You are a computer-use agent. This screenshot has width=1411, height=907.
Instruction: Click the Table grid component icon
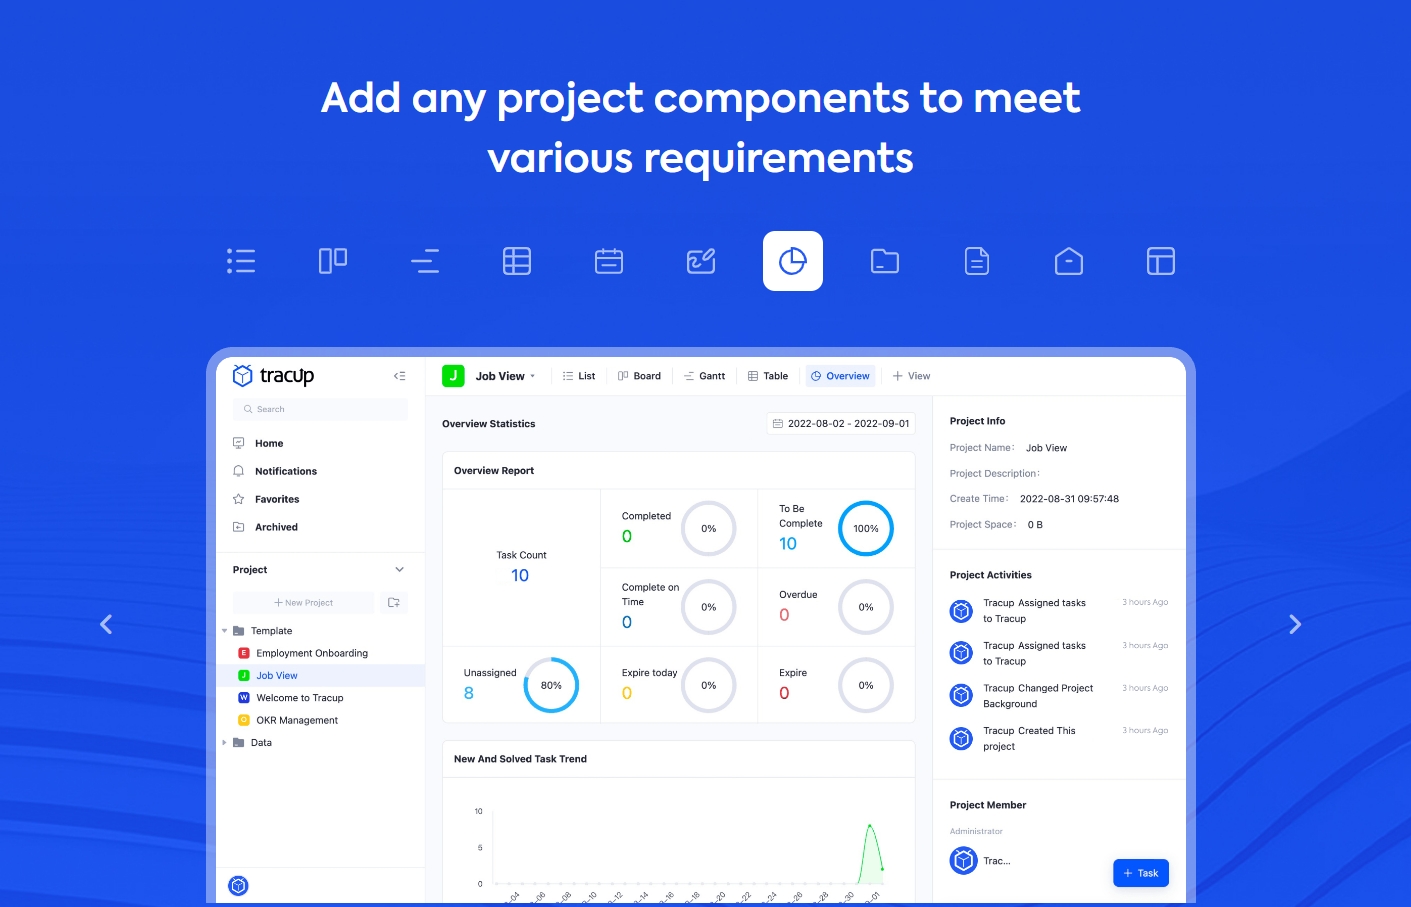point(517,261)
